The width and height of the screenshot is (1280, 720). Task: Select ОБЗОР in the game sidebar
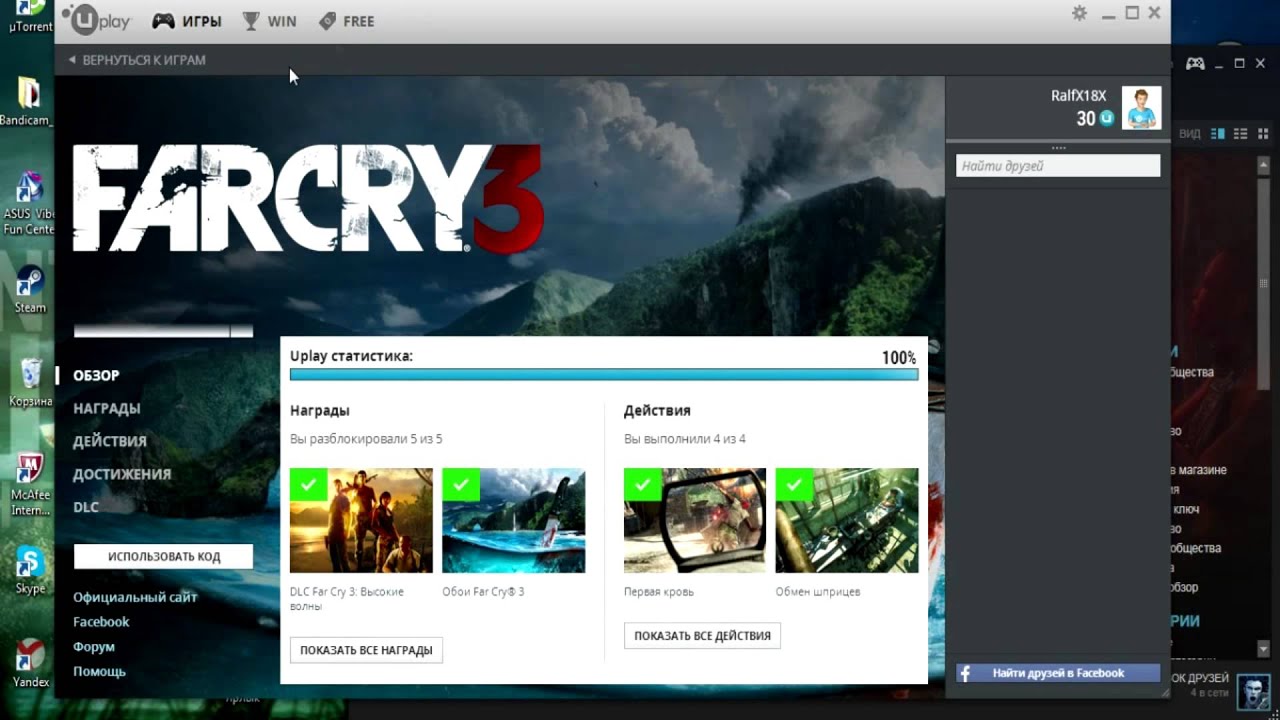96,375
